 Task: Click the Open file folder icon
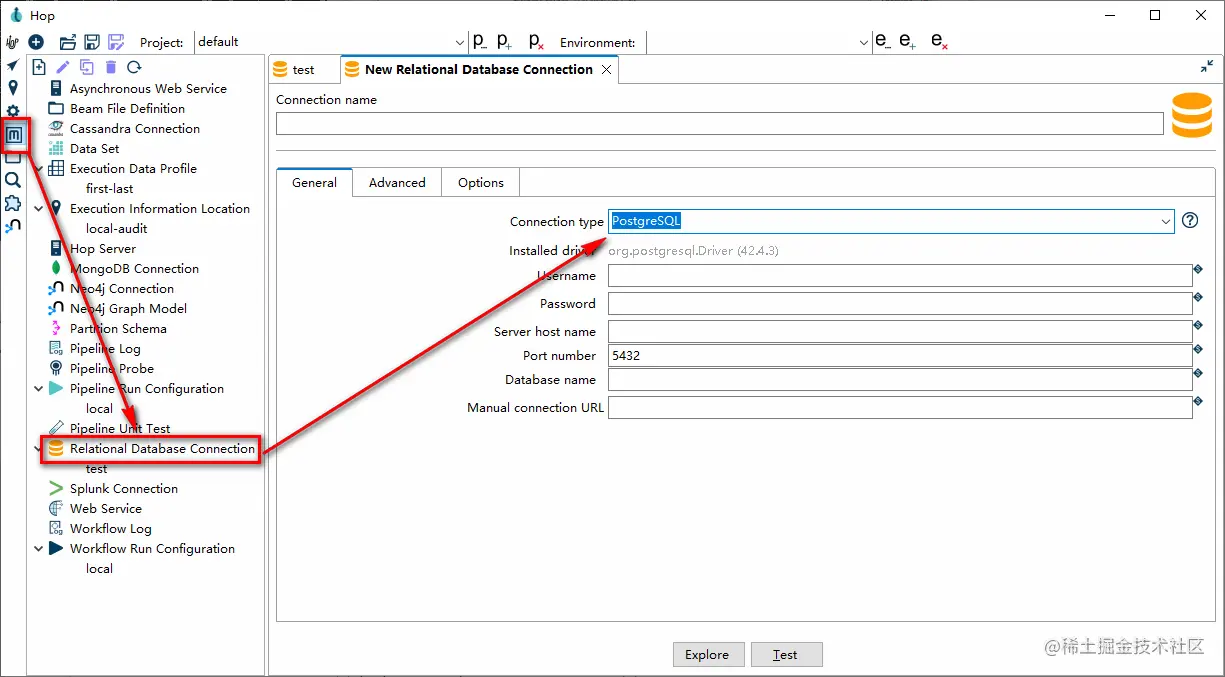pyautogui.click(x=68, y=42)
